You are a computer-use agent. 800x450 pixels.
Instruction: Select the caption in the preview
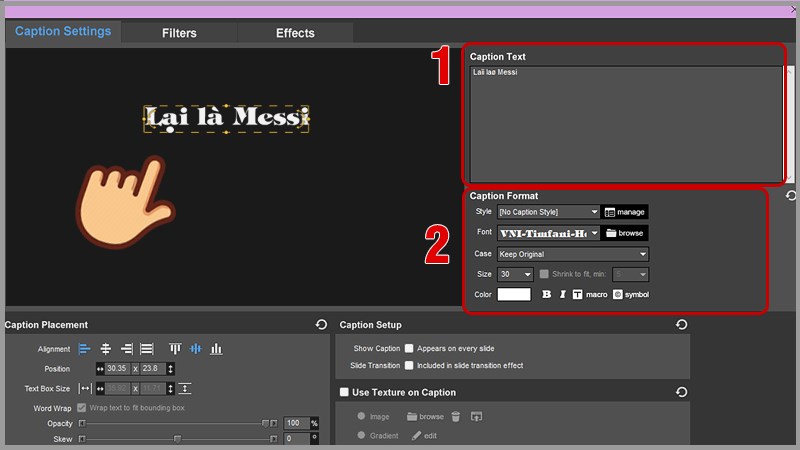tap(227, 119)
